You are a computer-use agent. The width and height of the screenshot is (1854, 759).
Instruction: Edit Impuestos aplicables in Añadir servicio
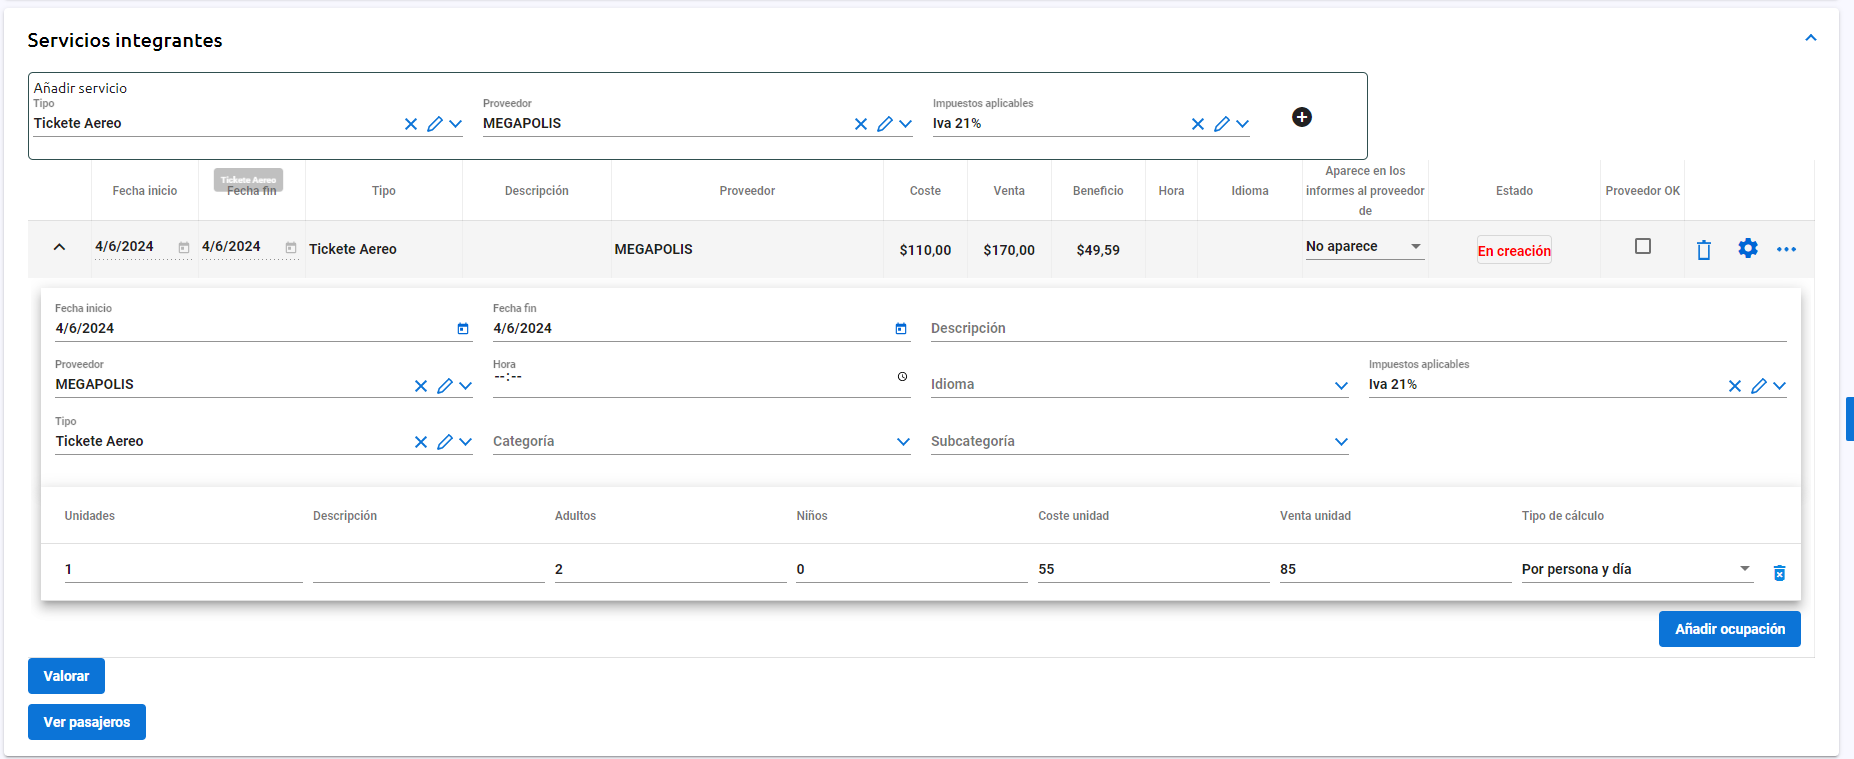coord(1222,124)
